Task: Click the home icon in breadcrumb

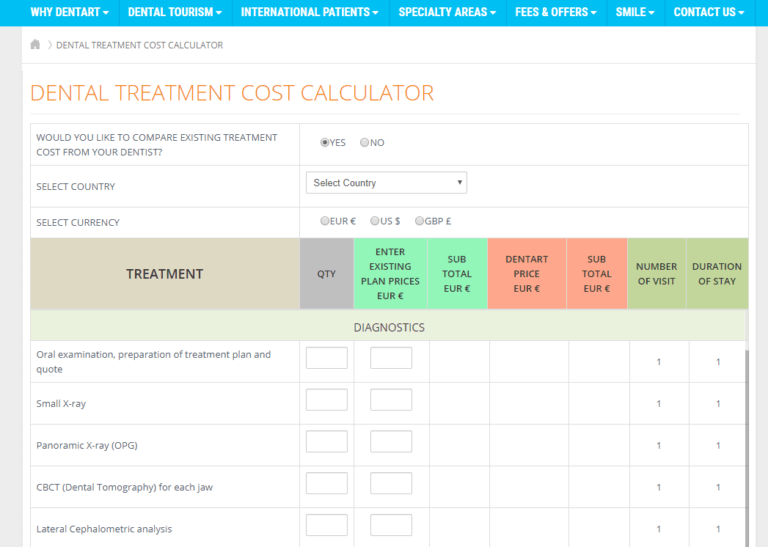Action: pos(36,45)
